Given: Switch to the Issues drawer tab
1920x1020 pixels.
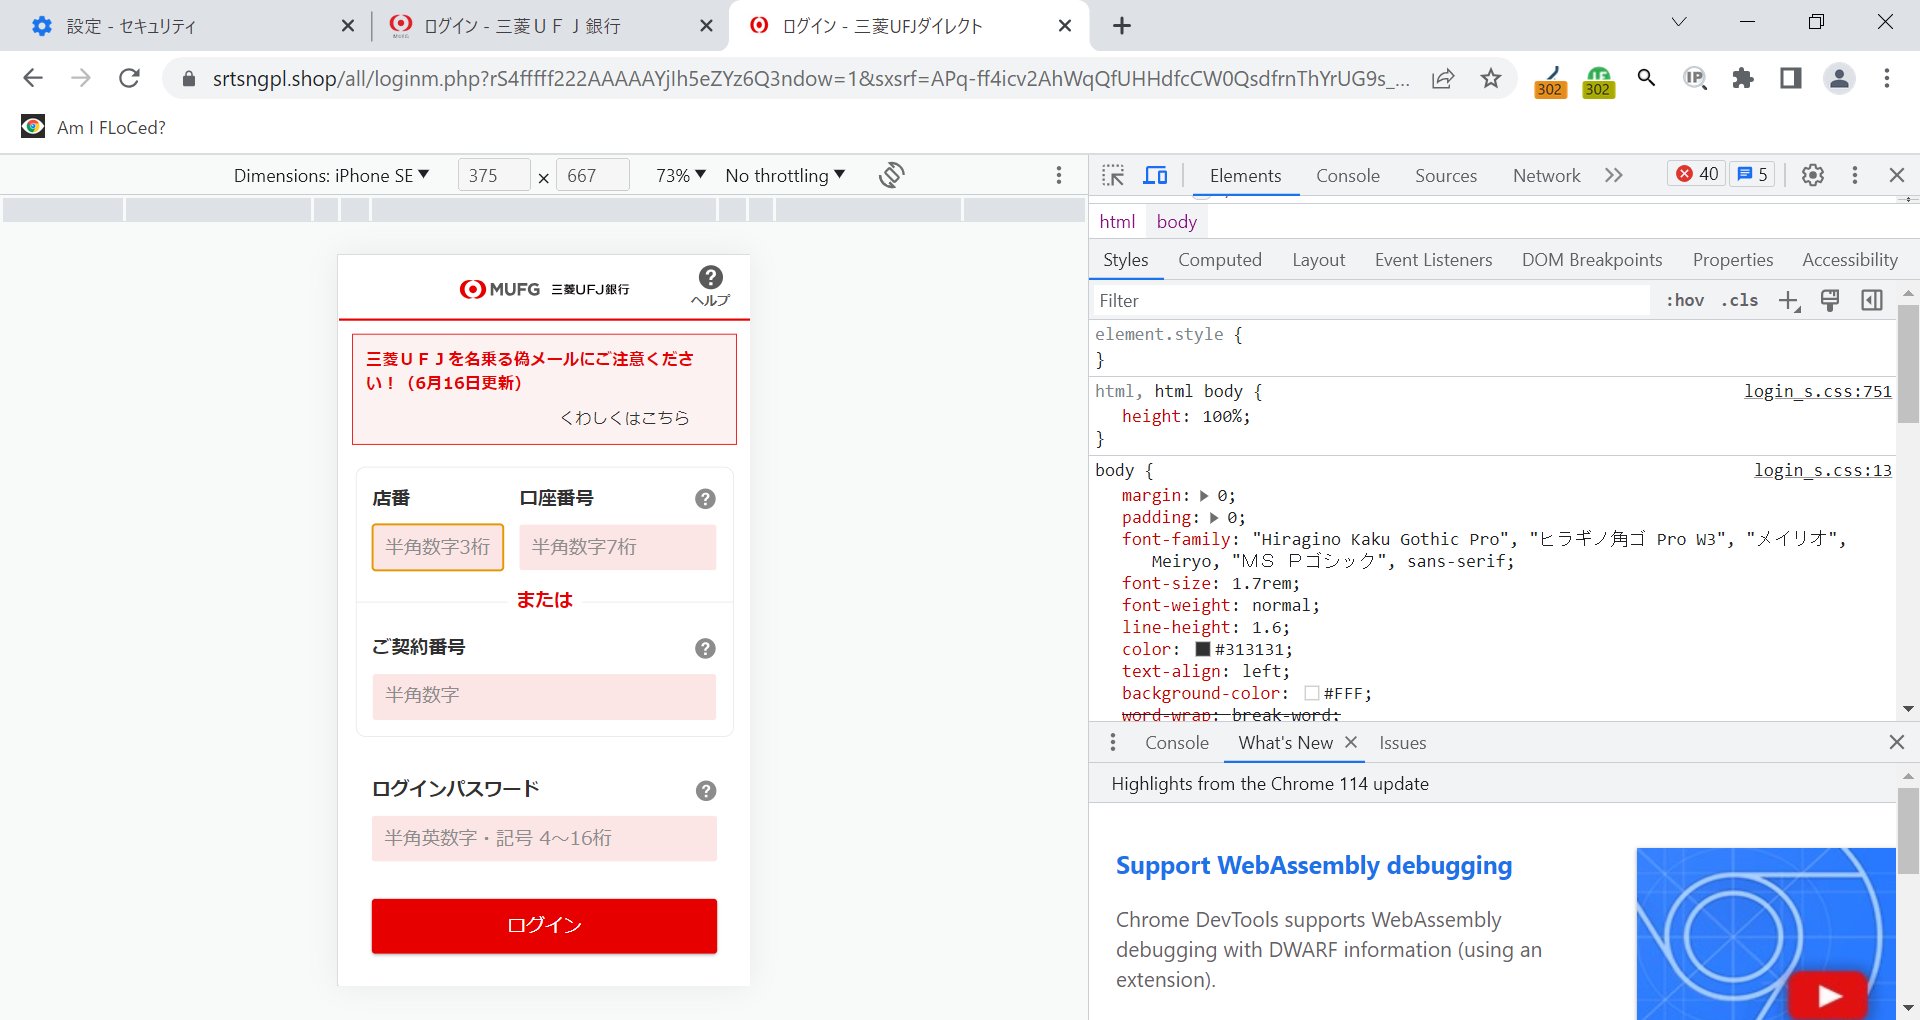Looking at the screenshot, I should point(1402,743).
